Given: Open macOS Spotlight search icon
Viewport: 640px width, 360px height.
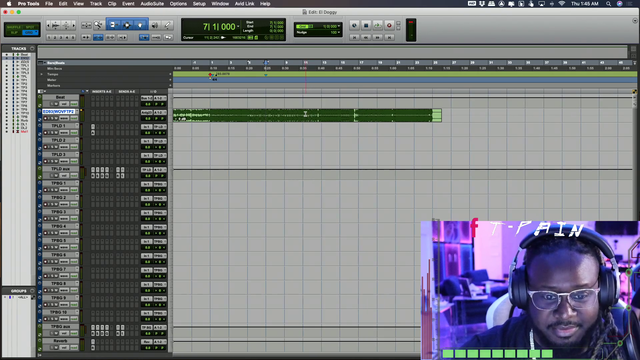Looking at the screenshot, I should [609, 4].
